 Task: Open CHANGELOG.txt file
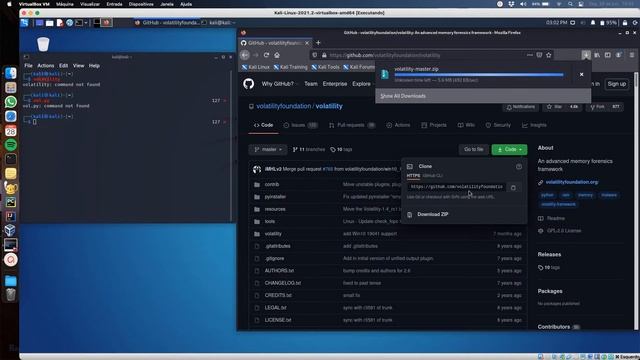282,283
